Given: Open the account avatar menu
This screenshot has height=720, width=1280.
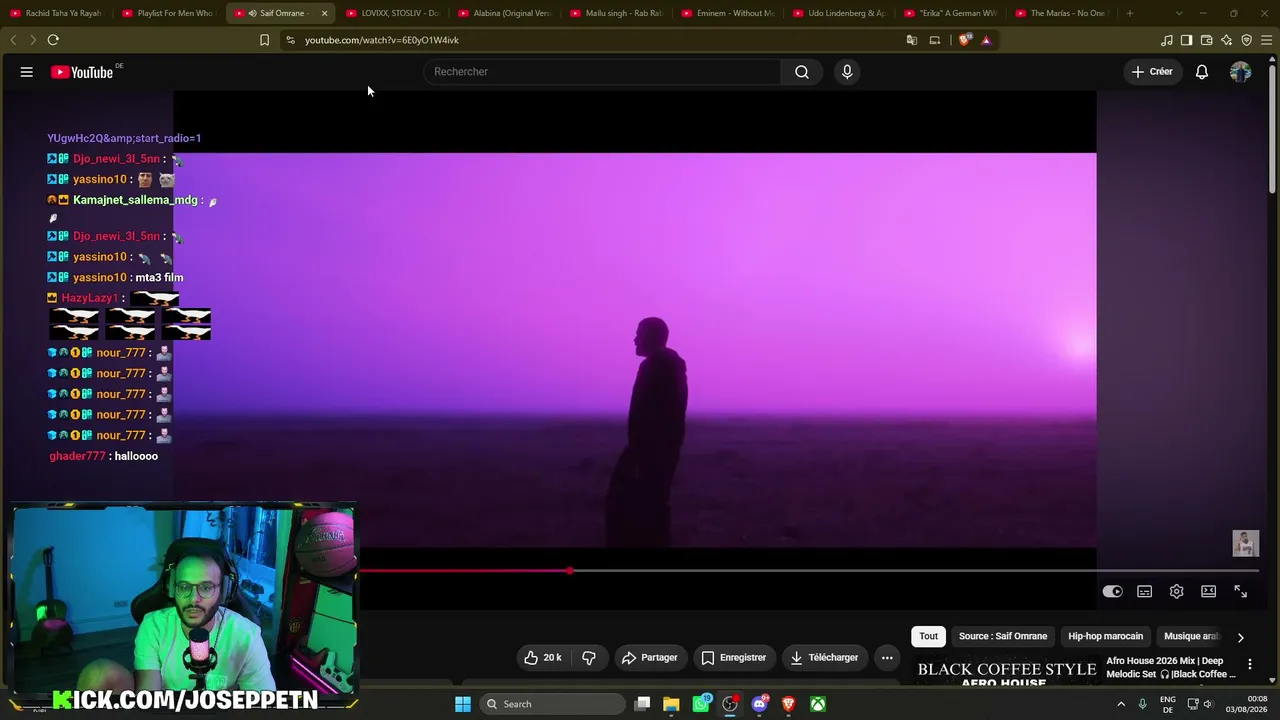Looking at the screenshot, I should point(1240,72).
